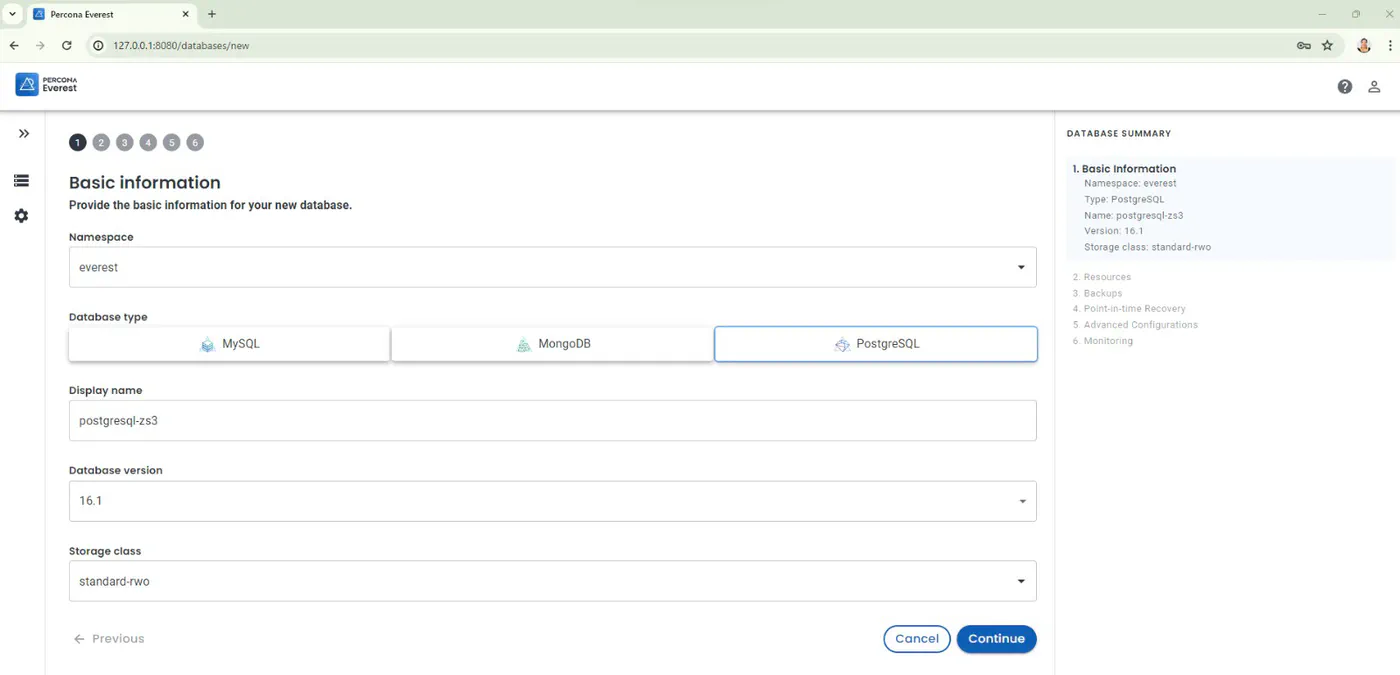Image resolution: width=1400 pixels, height=675 pixels.
Task: View site information icon in address bar
Action: point(99,45)
